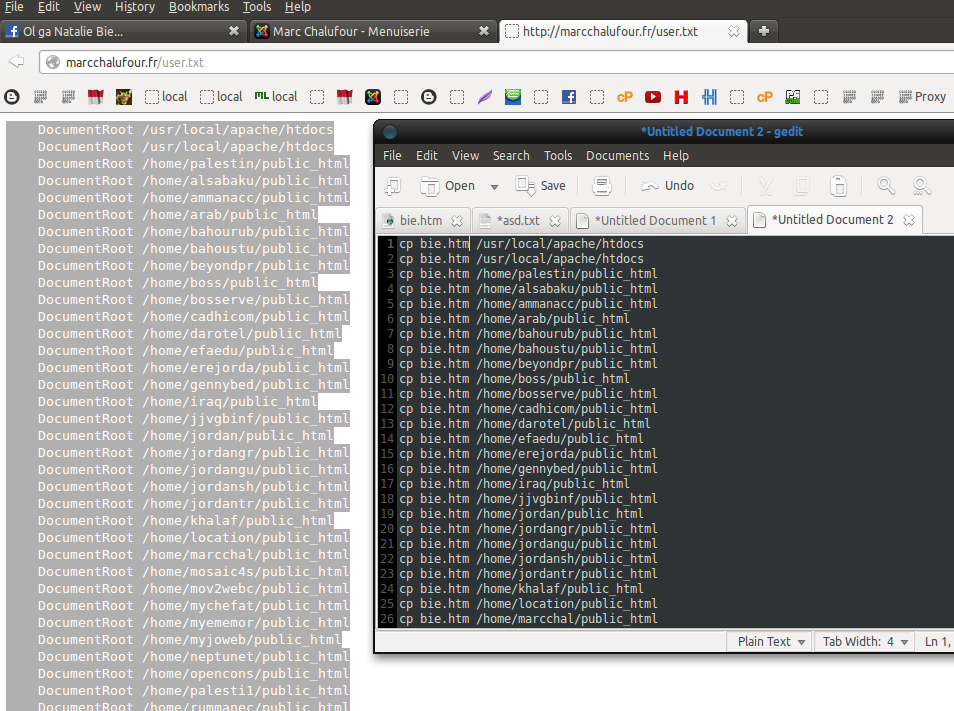Viewport: 954px width, 711px height.
Task: Create new document in gedit toolbar
Action: pos(392,186)
